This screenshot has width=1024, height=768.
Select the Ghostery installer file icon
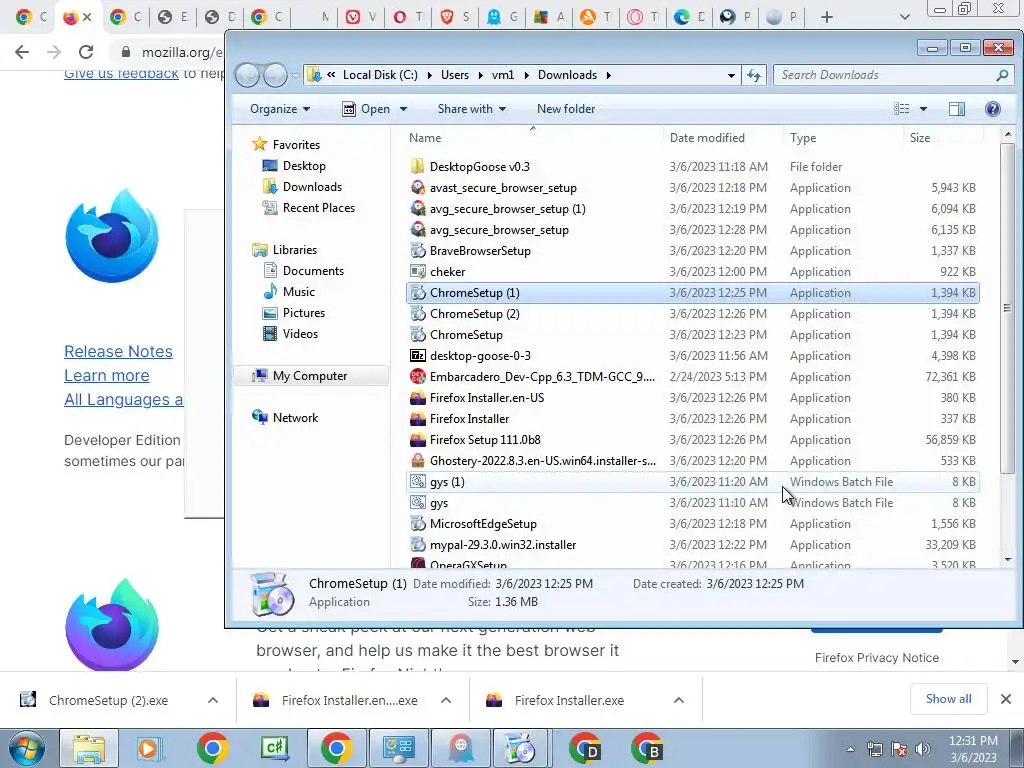[418, 460]
